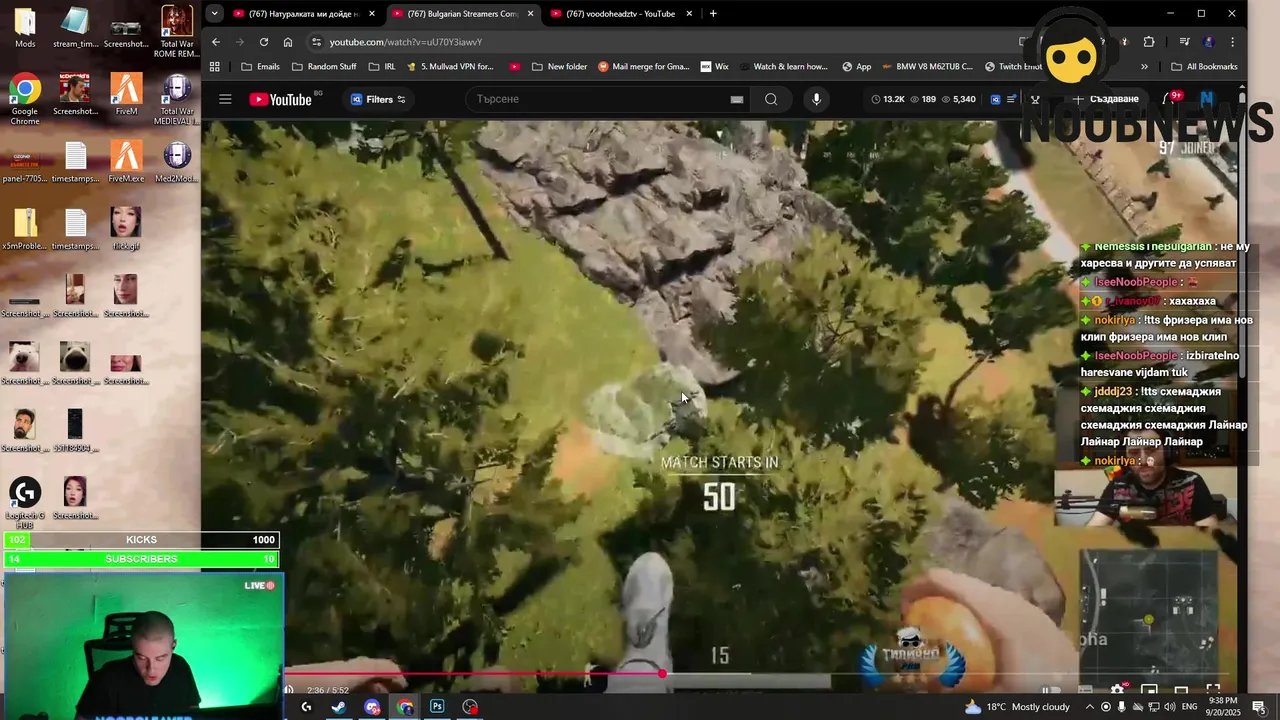Open the Random Stuff bookmark folder
The width and height of the screenshot is (1280, 720).
324,67
